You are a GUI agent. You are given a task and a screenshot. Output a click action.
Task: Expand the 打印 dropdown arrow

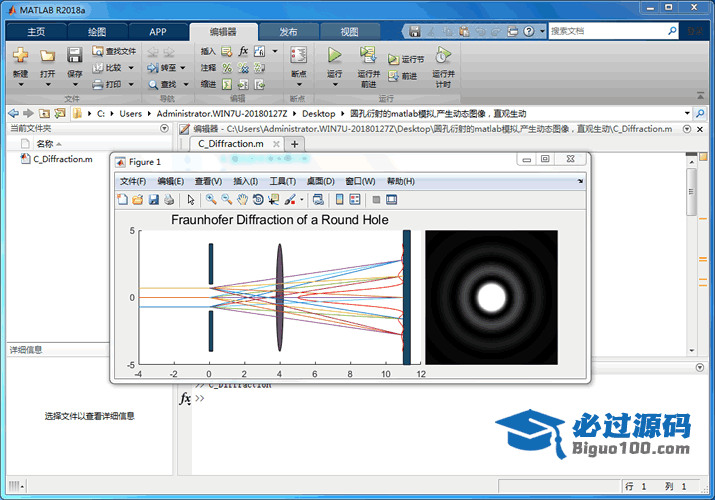point(131,84)
